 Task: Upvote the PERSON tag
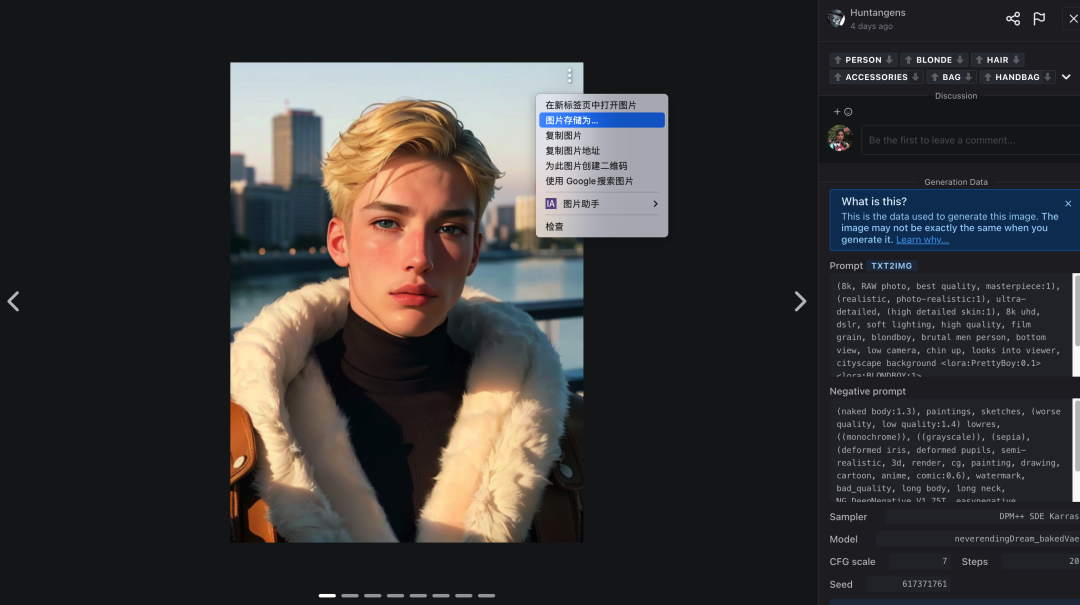click(838, 60)
